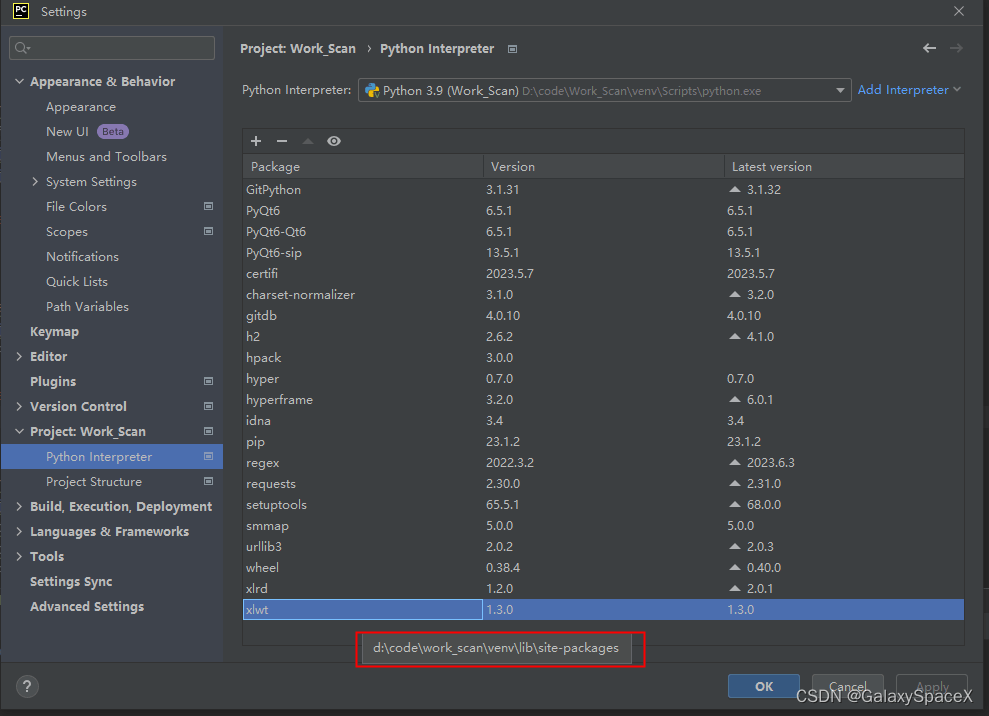This screenshot has height=716, width=989.
Task: Click the Cancel button
Action: 848,686
